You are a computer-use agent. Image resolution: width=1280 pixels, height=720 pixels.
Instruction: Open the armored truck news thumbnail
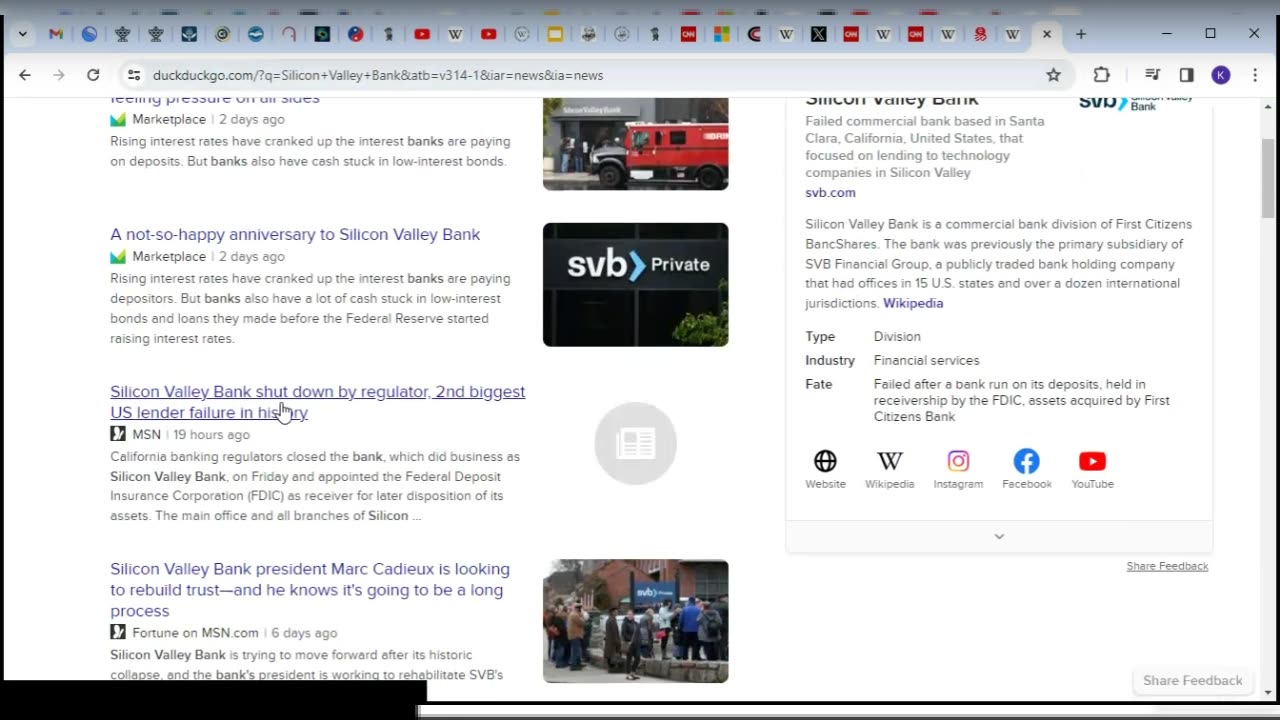(x=636, y=144)
